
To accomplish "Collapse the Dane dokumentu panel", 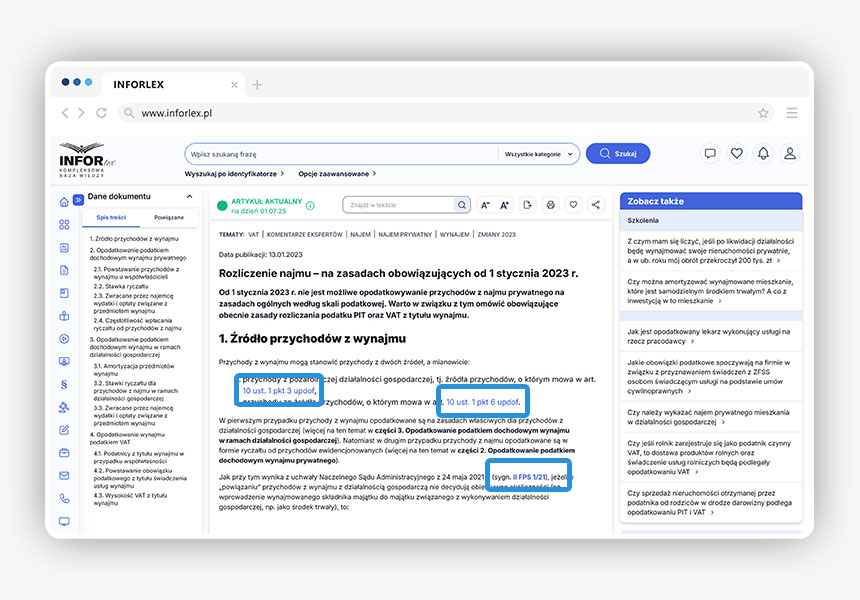I will coord(79,197).
